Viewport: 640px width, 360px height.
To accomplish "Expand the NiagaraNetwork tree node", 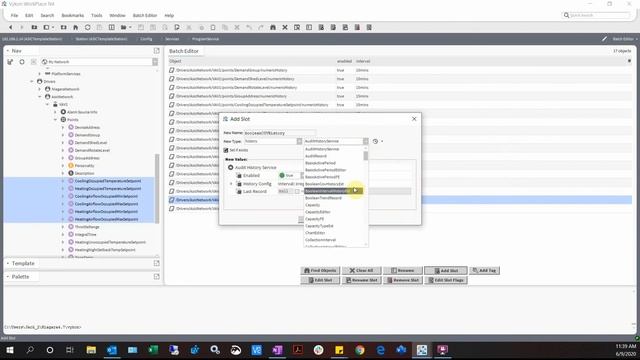I will tap(40, 89).
